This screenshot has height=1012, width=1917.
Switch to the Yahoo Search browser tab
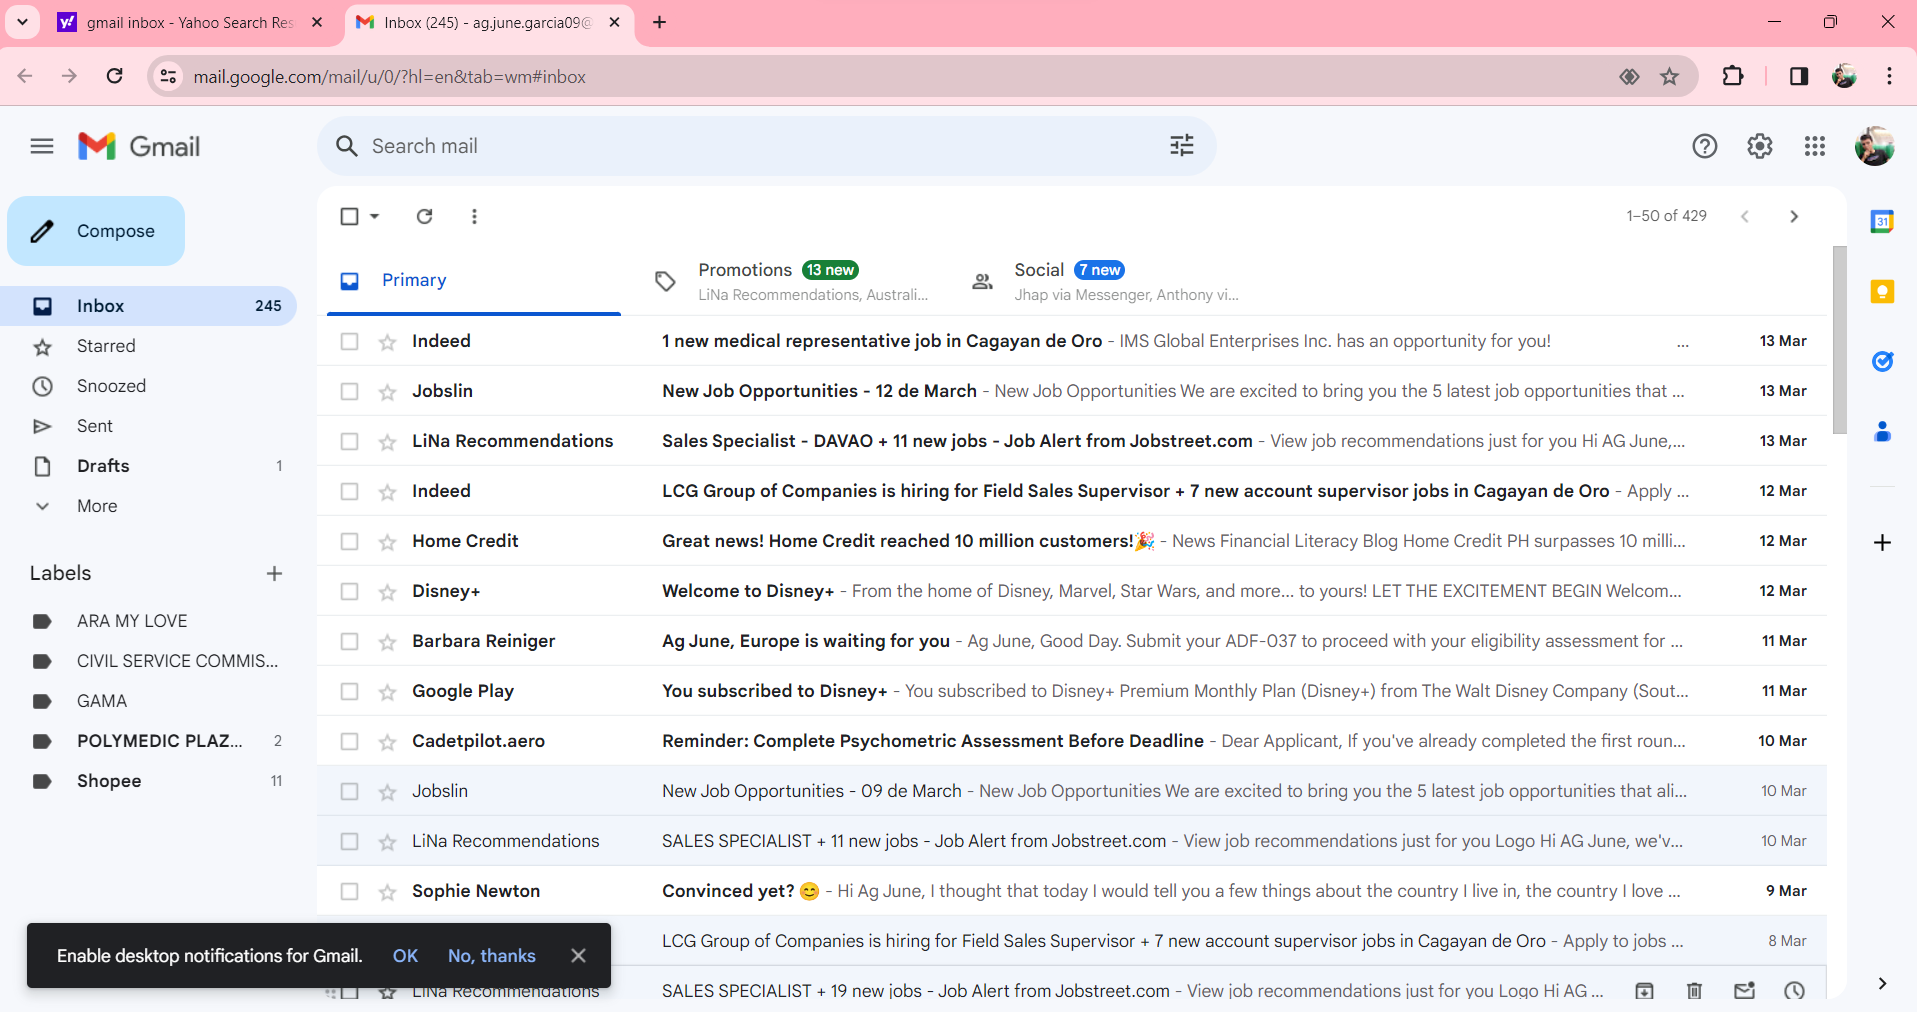[x=190, y=22]
